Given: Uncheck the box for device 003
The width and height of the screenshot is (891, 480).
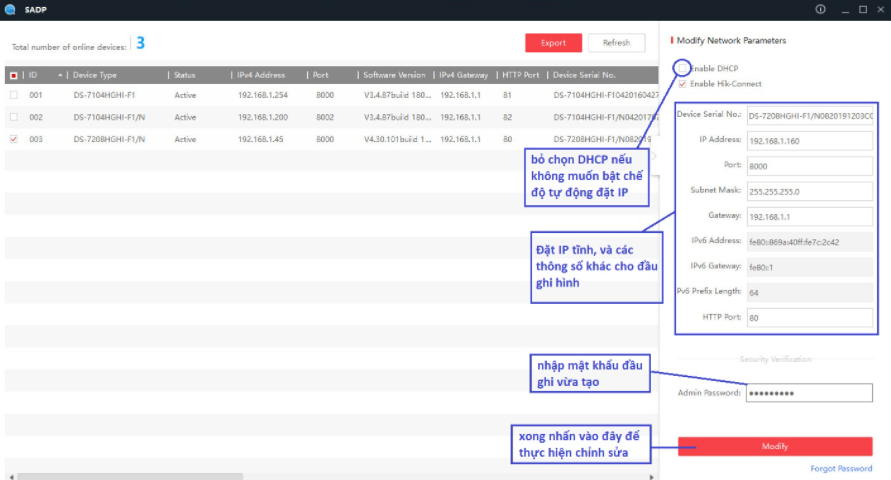Looking at the screenshot, I should [14, 139].
